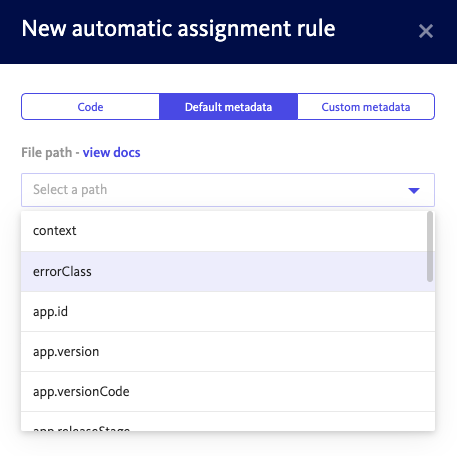457x456 pixels.
Task: Select the Default metadata tab
Action: pyautogui.click(x=228, y=107)
